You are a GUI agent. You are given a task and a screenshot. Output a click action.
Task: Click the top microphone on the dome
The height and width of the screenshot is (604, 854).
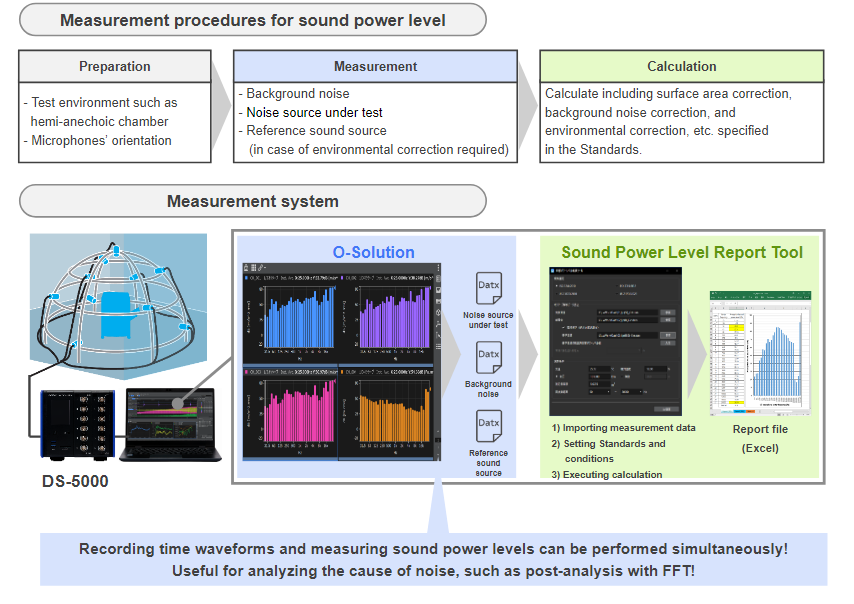tap(116, 250)
